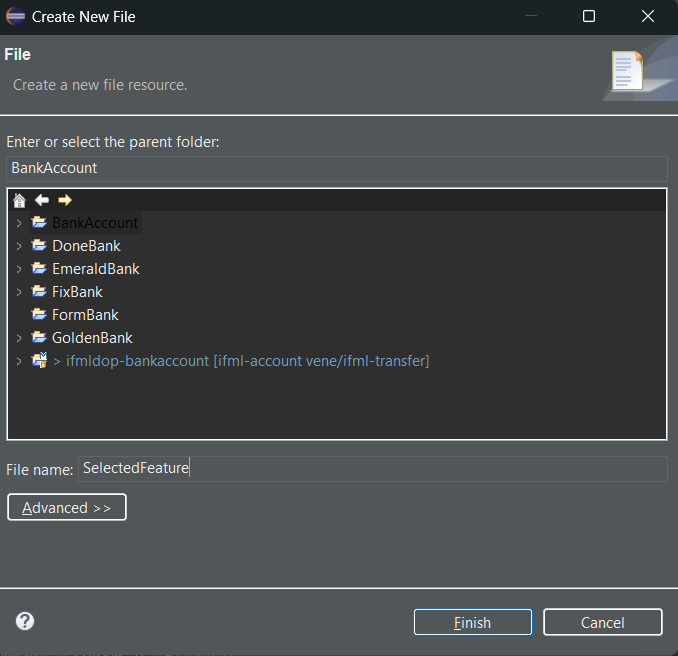Select the FormBank folder
Screen dimensions: 678x656
click(85, 315)
